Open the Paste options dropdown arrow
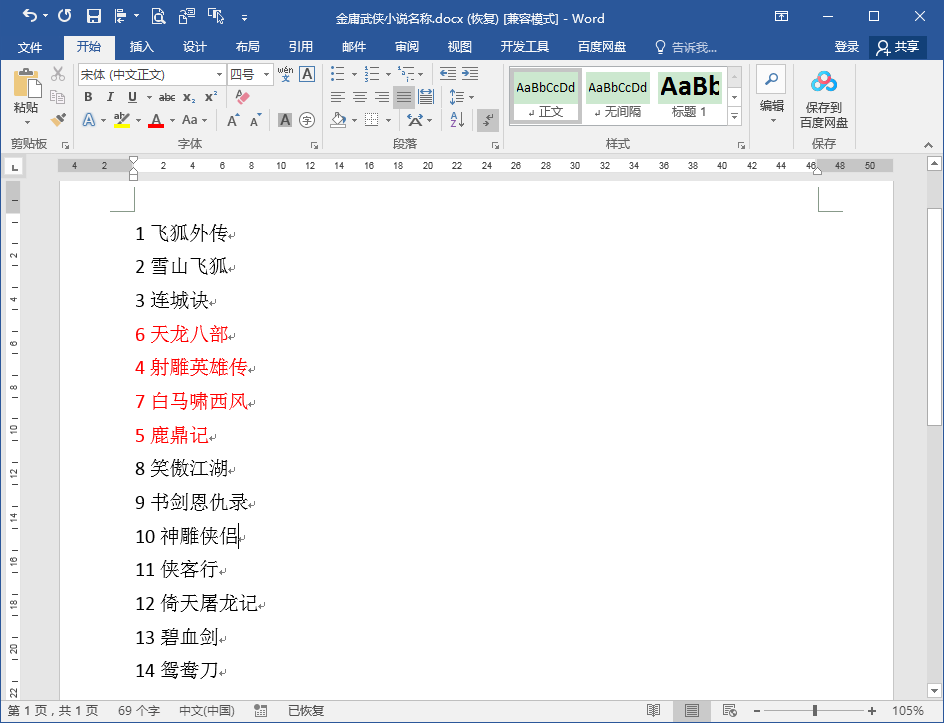944x723 pixels. click(x=27, y=123)
